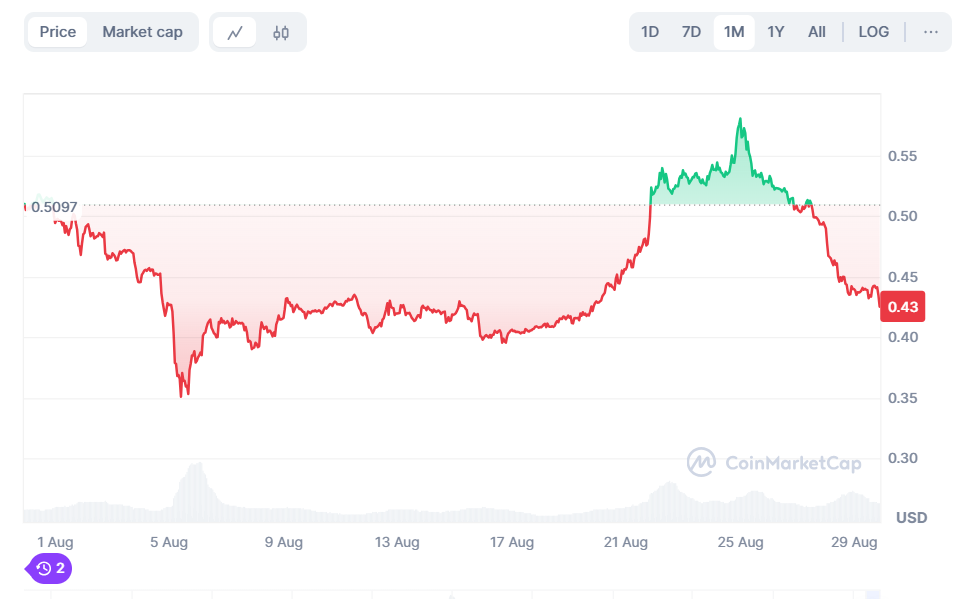Click the 0.55 price axis label

(x=903, y=156)
